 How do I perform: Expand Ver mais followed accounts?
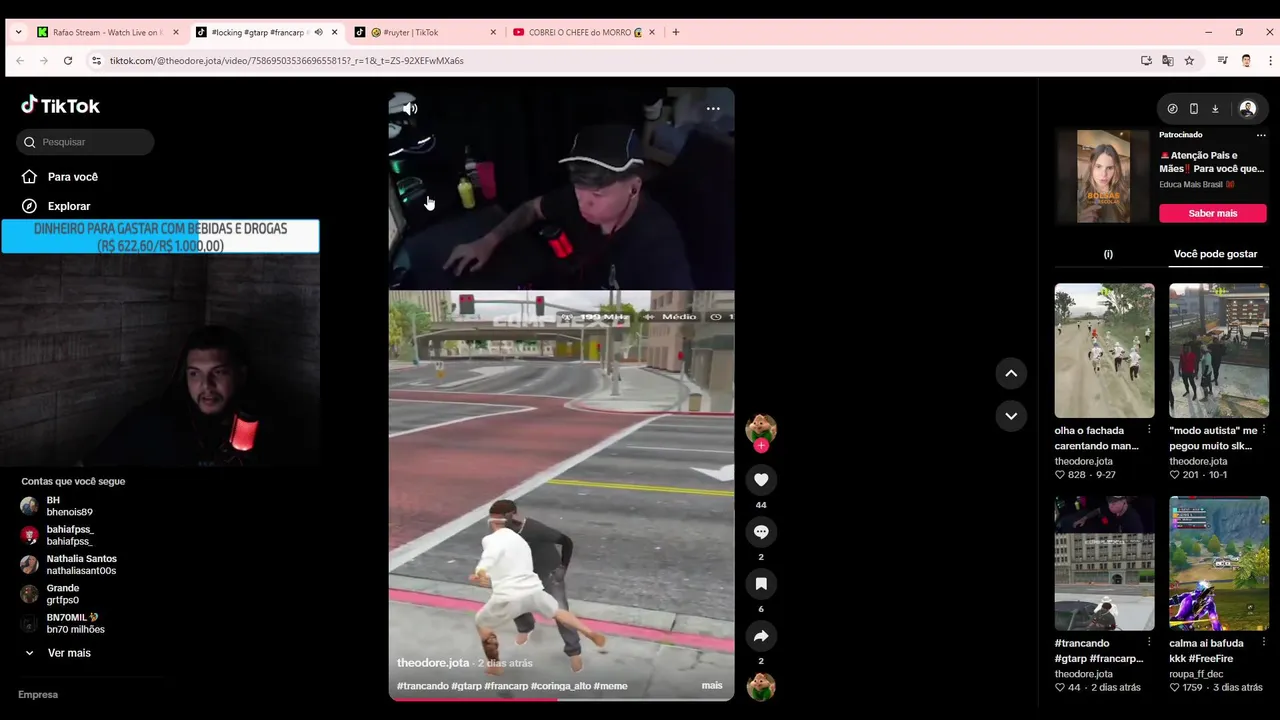(58, 653)
